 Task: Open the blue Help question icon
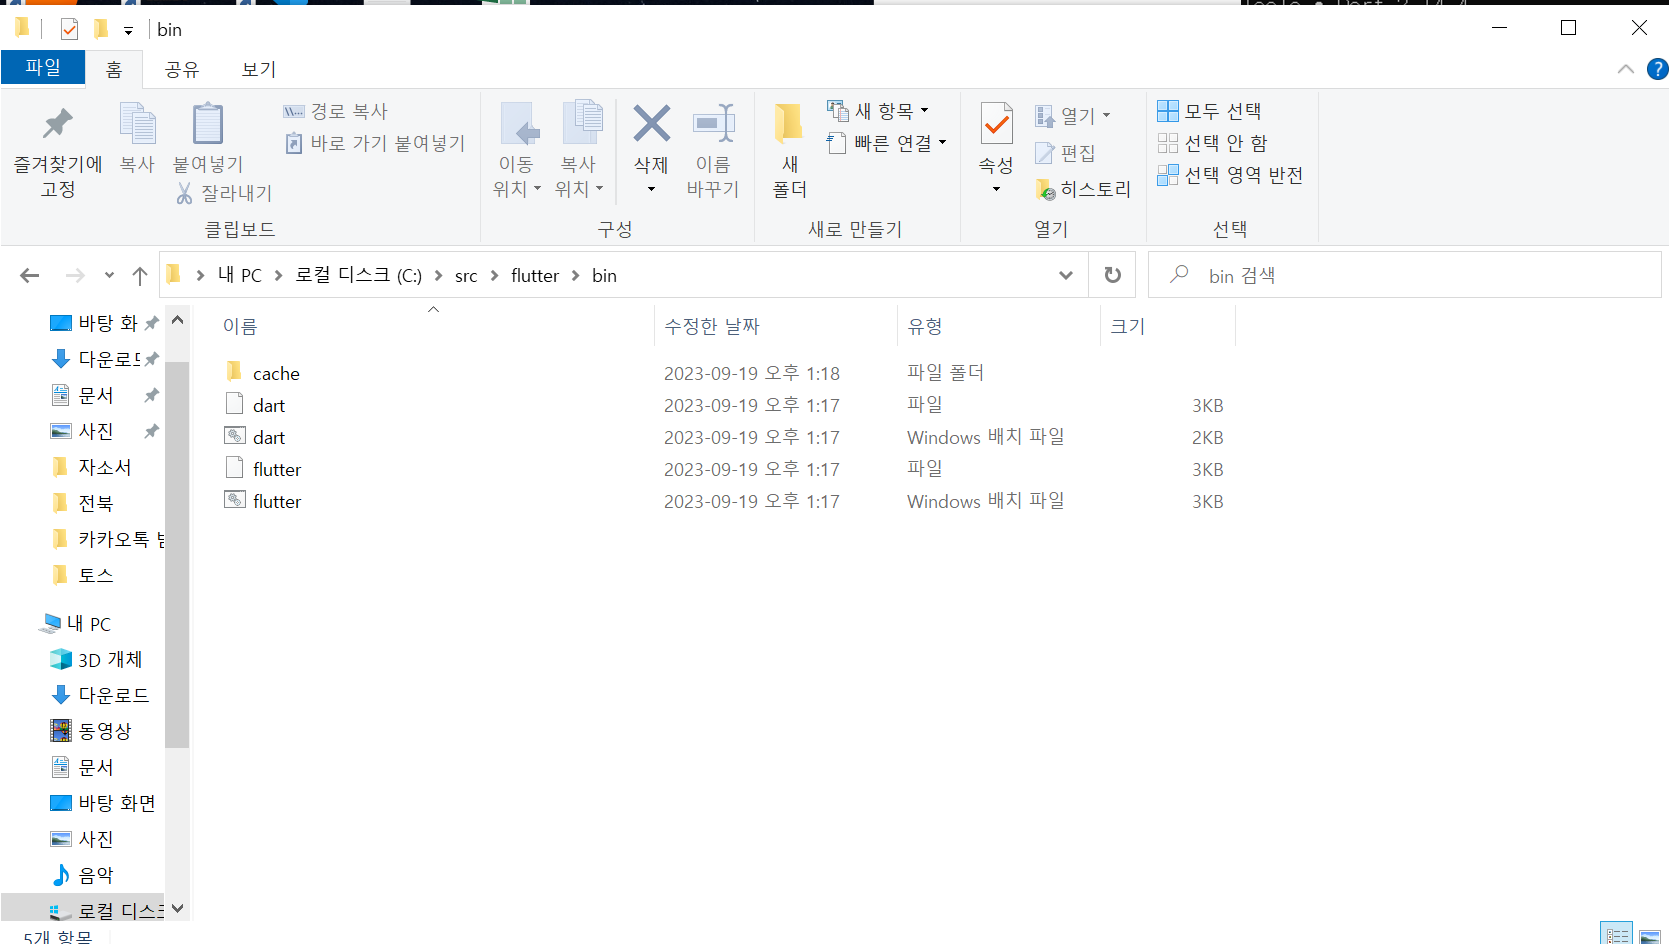[1657, 69]
